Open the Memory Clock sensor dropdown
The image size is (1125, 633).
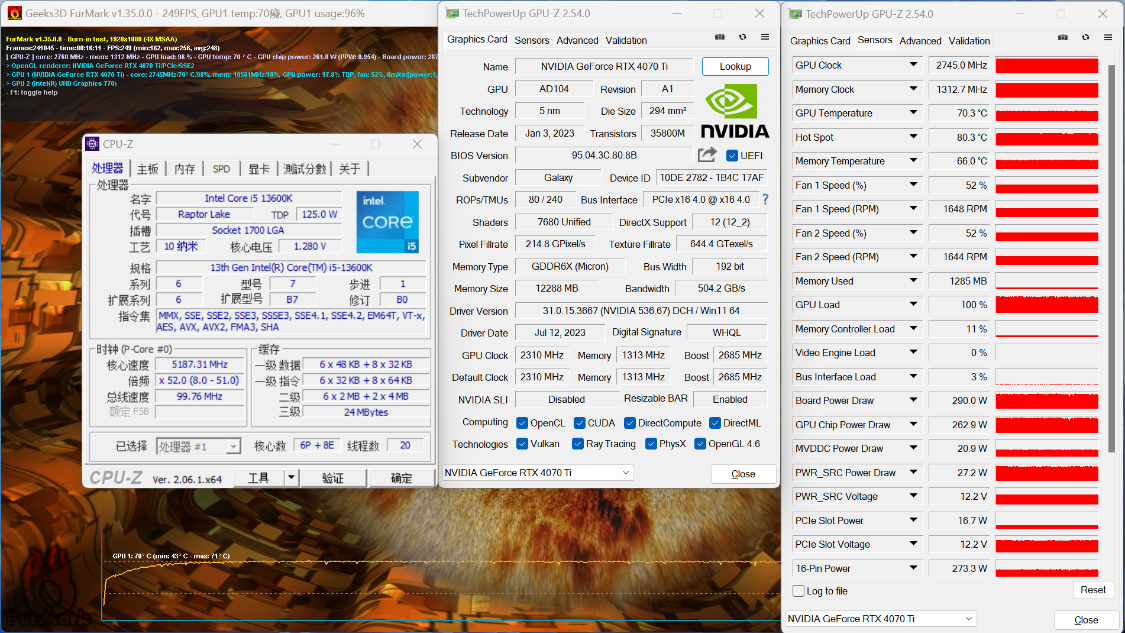point(913,89)
